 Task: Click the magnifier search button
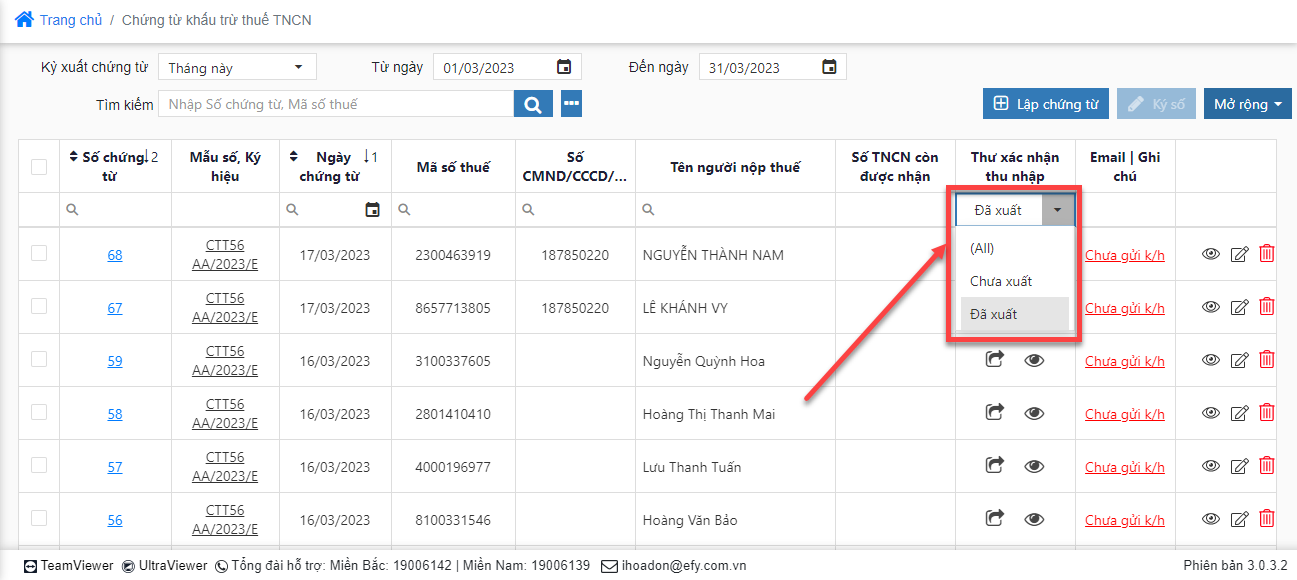click(533, 104)
